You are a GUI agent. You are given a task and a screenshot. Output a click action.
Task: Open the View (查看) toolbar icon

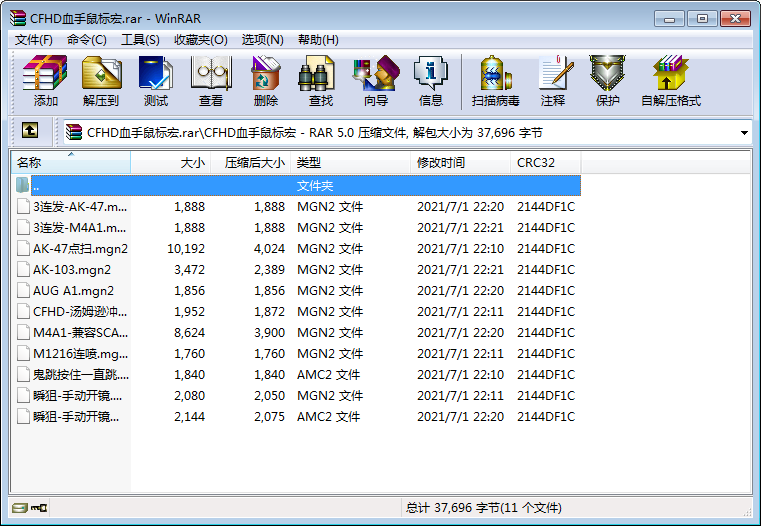point(211,81)
